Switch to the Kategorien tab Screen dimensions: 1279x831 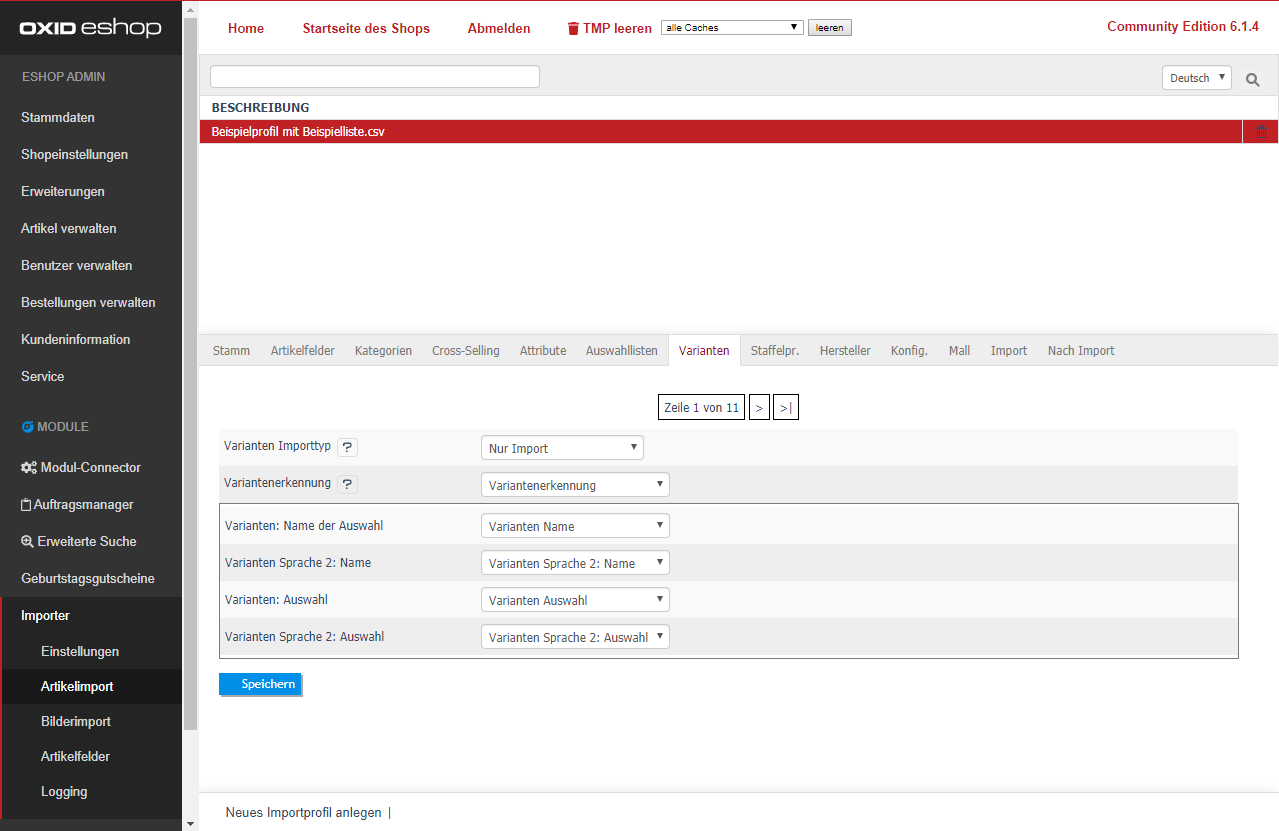click(x=383, y=351)
